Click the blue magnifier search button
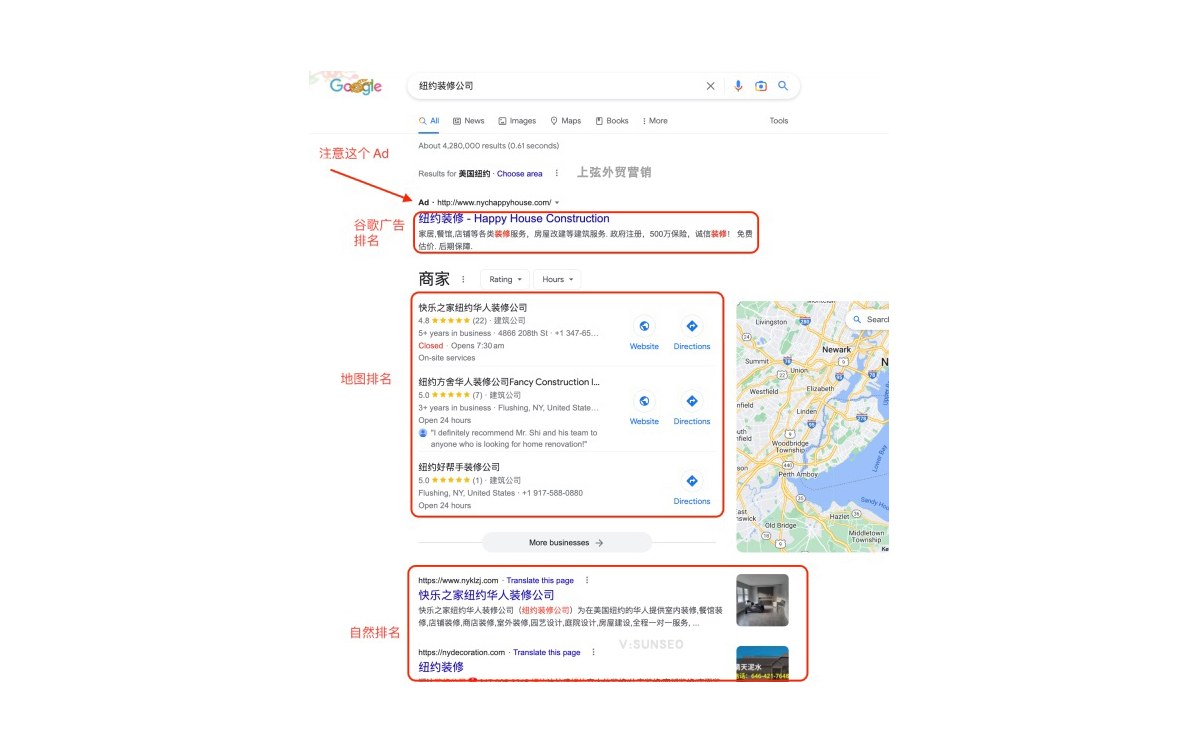 pos(783,86)
